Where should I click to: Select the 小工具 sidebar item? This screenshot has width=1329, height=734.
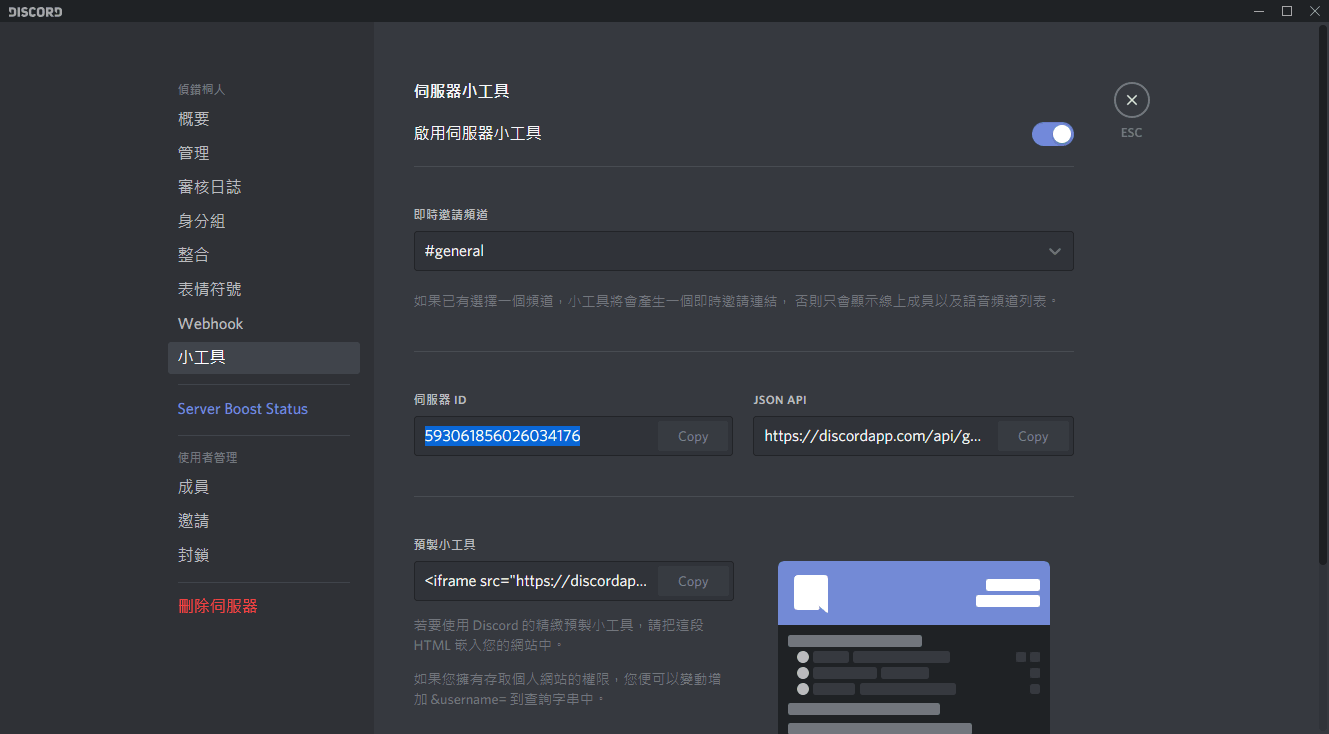click(x=264, y=358)
